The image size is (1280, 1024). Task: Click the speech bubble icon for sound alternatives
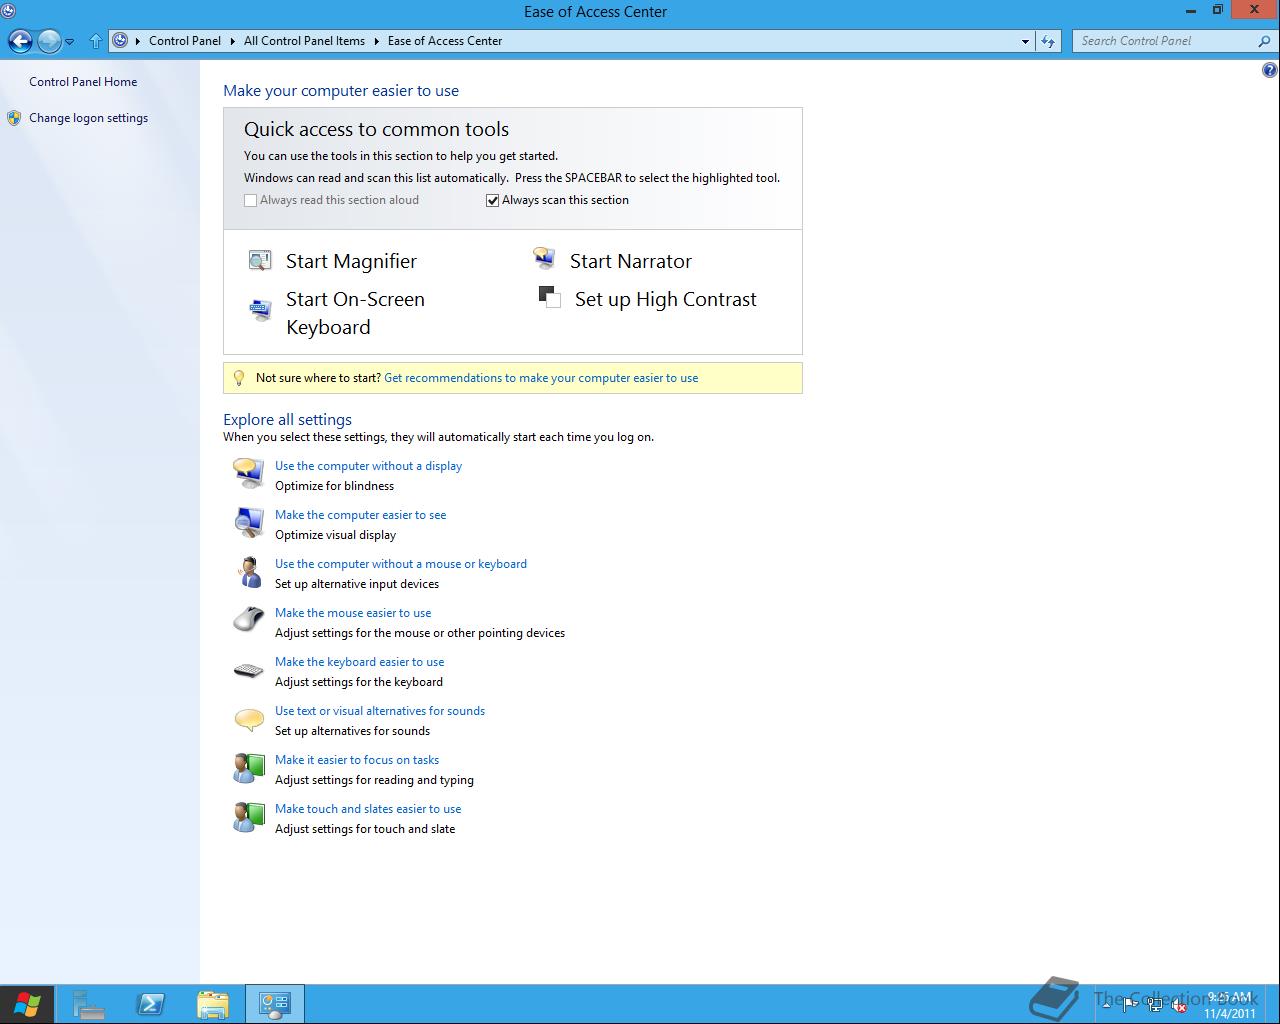(x=248, y=719)
